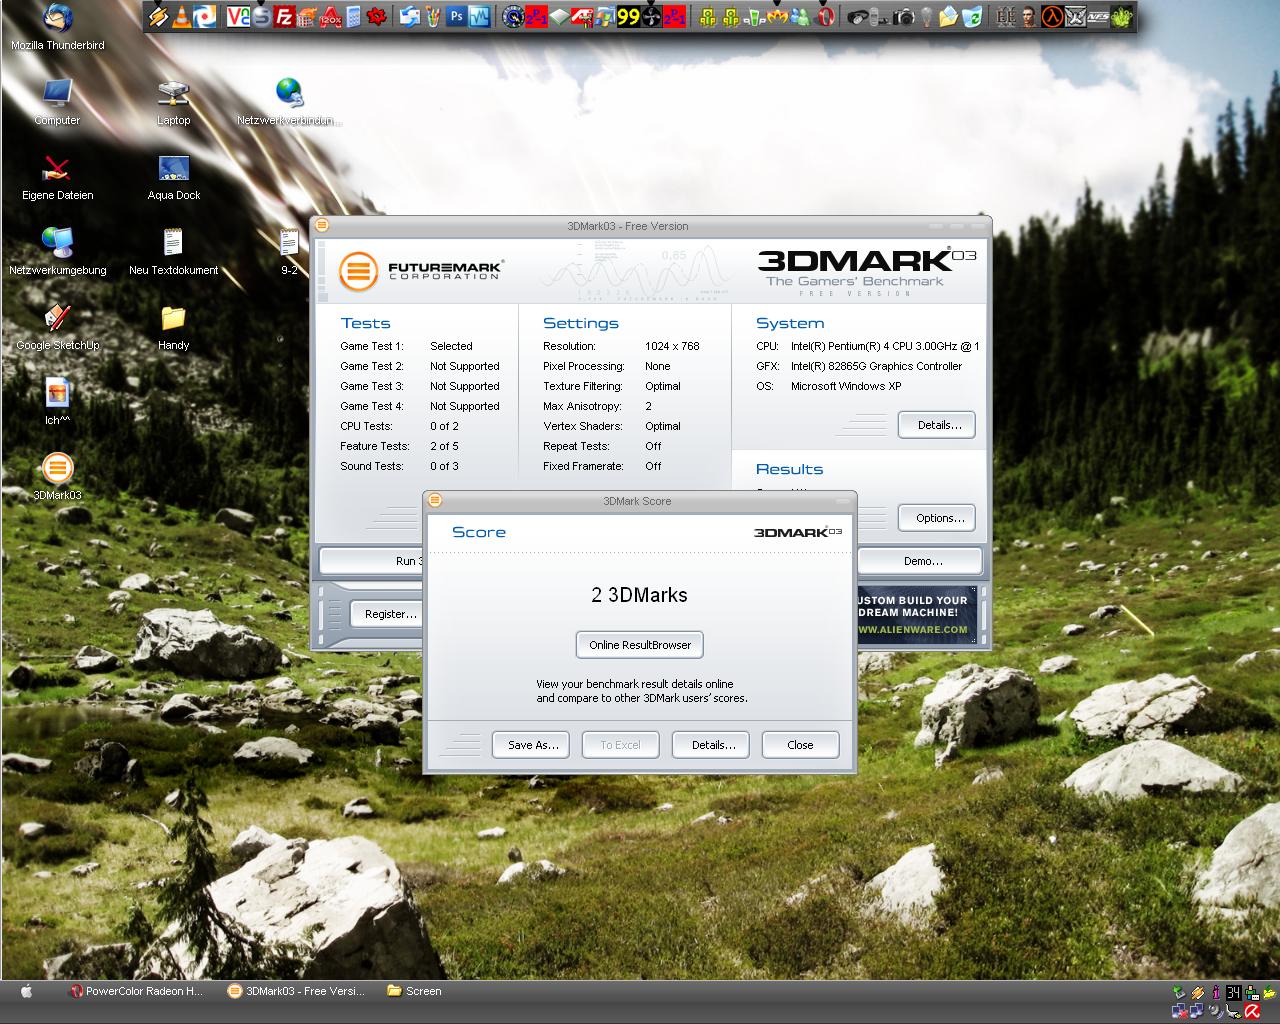Image resolution: width=1280 pixels, height=1024 pixels.
Task: Open the 9-2 text document icon
Action: tap(289, 252)
